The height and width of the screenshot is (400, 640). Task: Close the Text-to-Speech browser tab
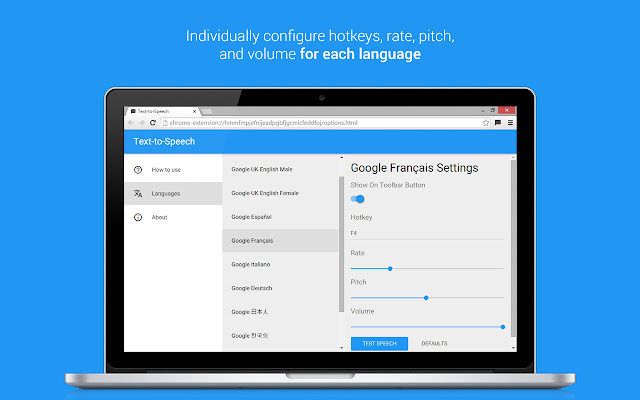click(x=195, y=111)
